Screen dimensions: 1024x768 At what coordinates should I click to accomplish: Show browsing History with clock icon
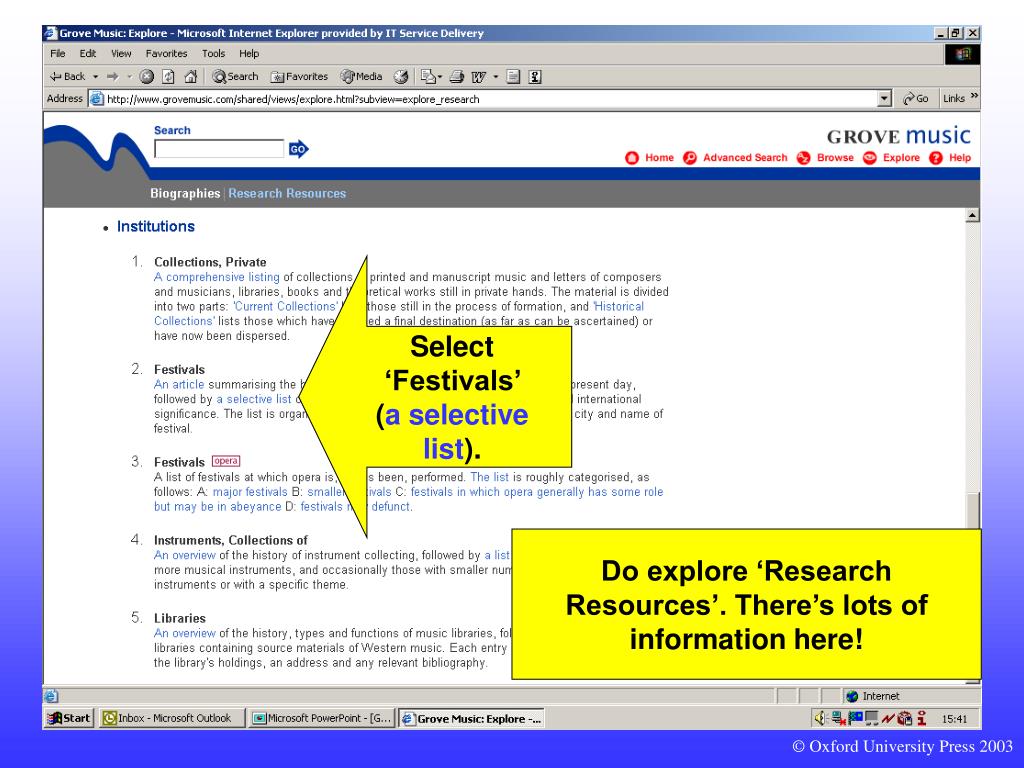point(401,77)
